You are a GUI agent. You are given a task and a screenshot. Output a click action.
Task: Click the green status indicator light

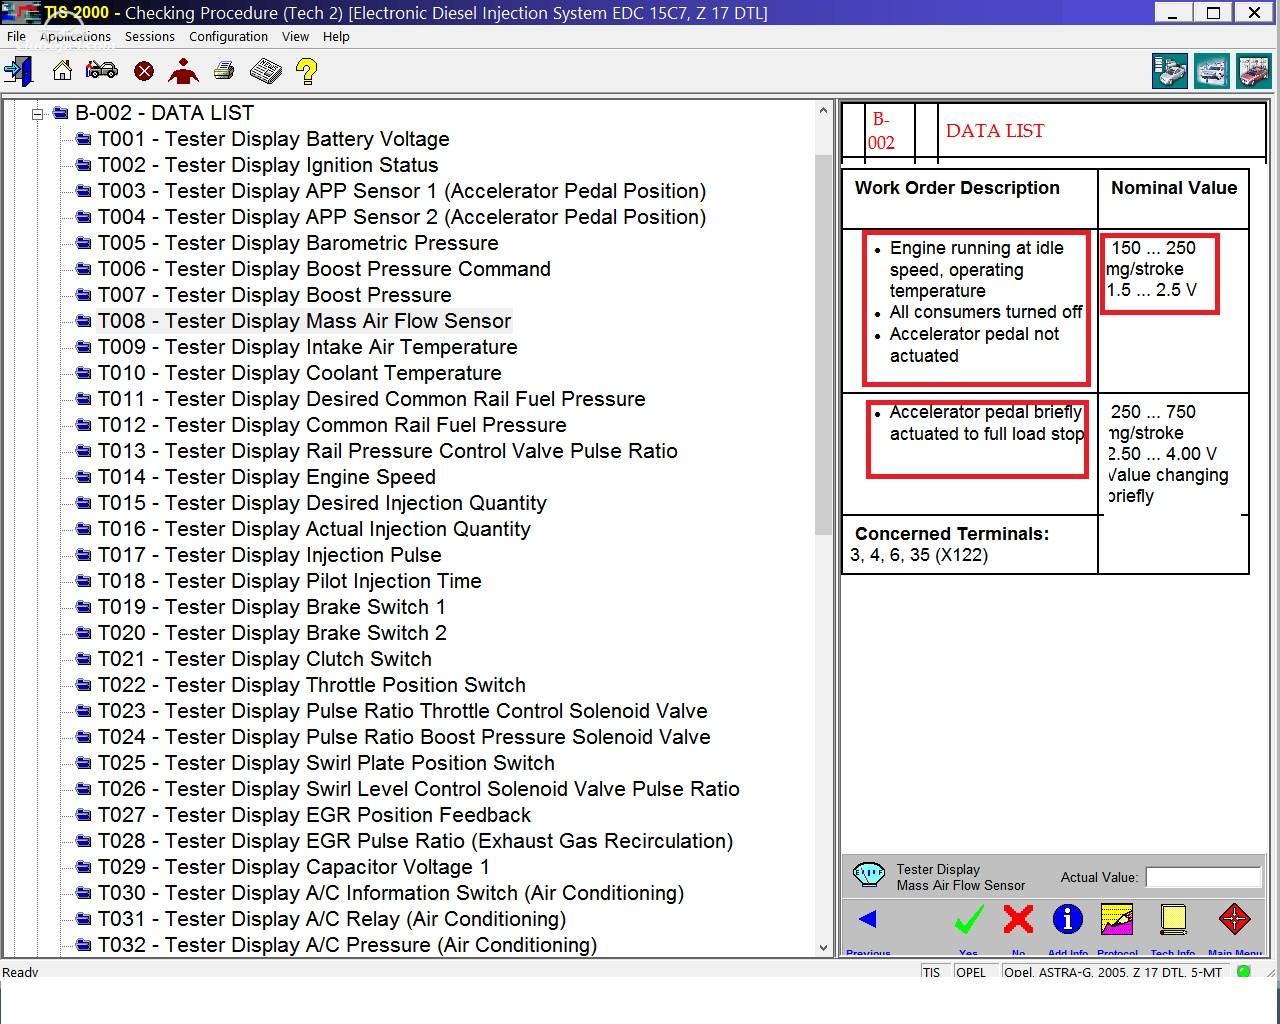point(1244,971)
